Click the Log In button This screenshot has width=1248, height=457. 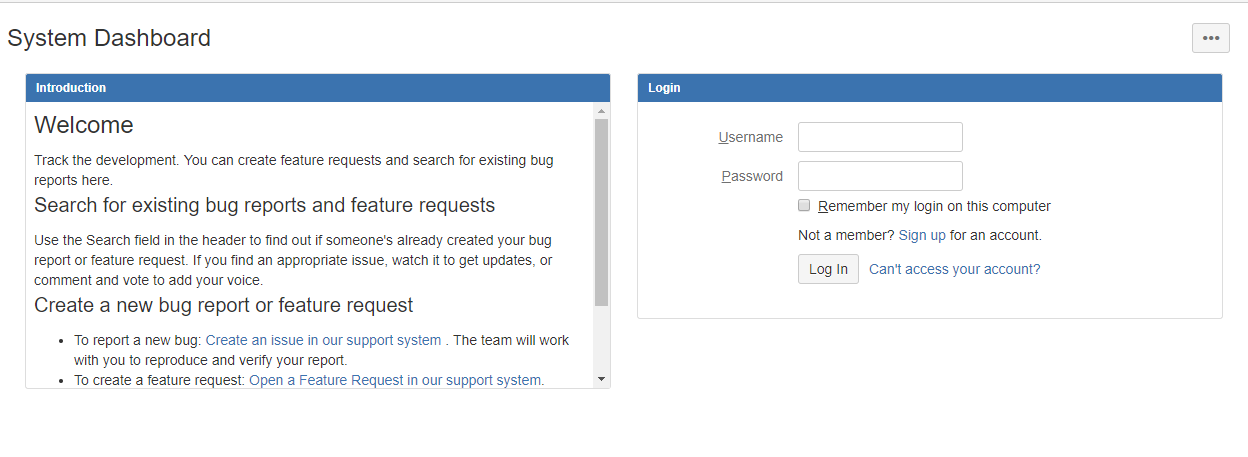click(x=828, y=269)
